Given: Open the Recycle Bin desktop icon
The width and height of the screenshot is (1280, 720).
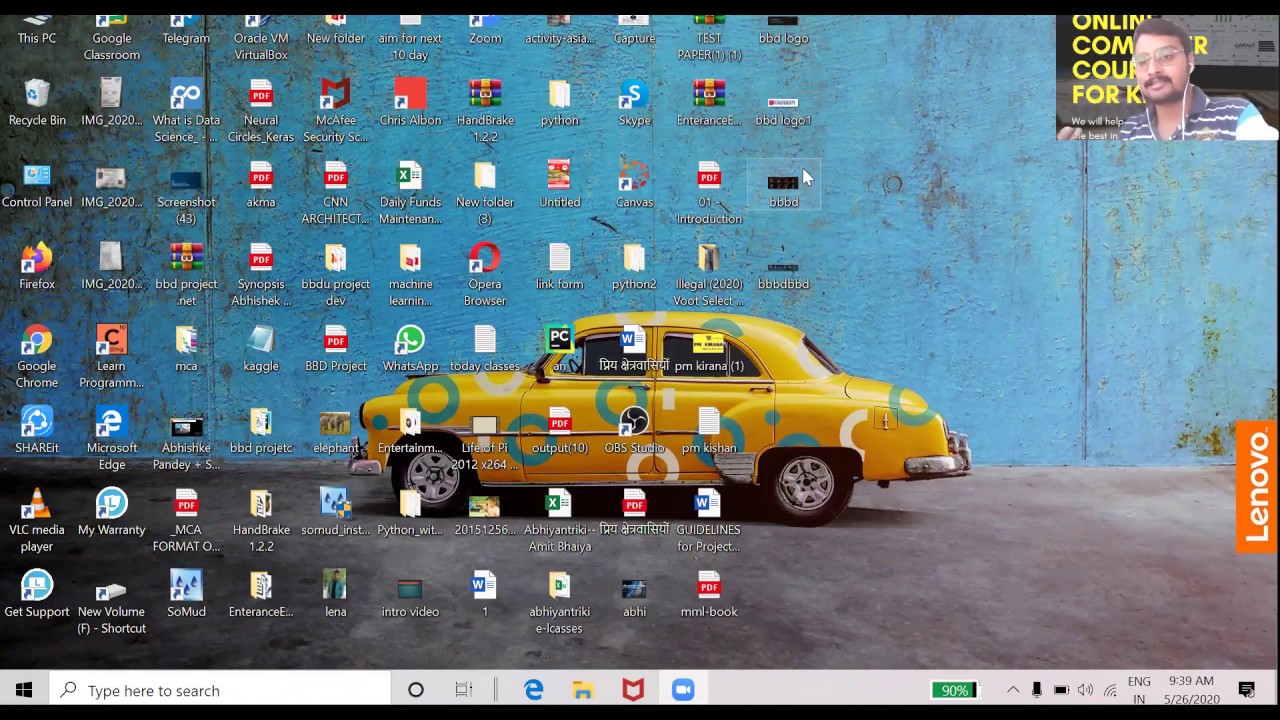Looking at the screenshot, I should pos(37,103).
